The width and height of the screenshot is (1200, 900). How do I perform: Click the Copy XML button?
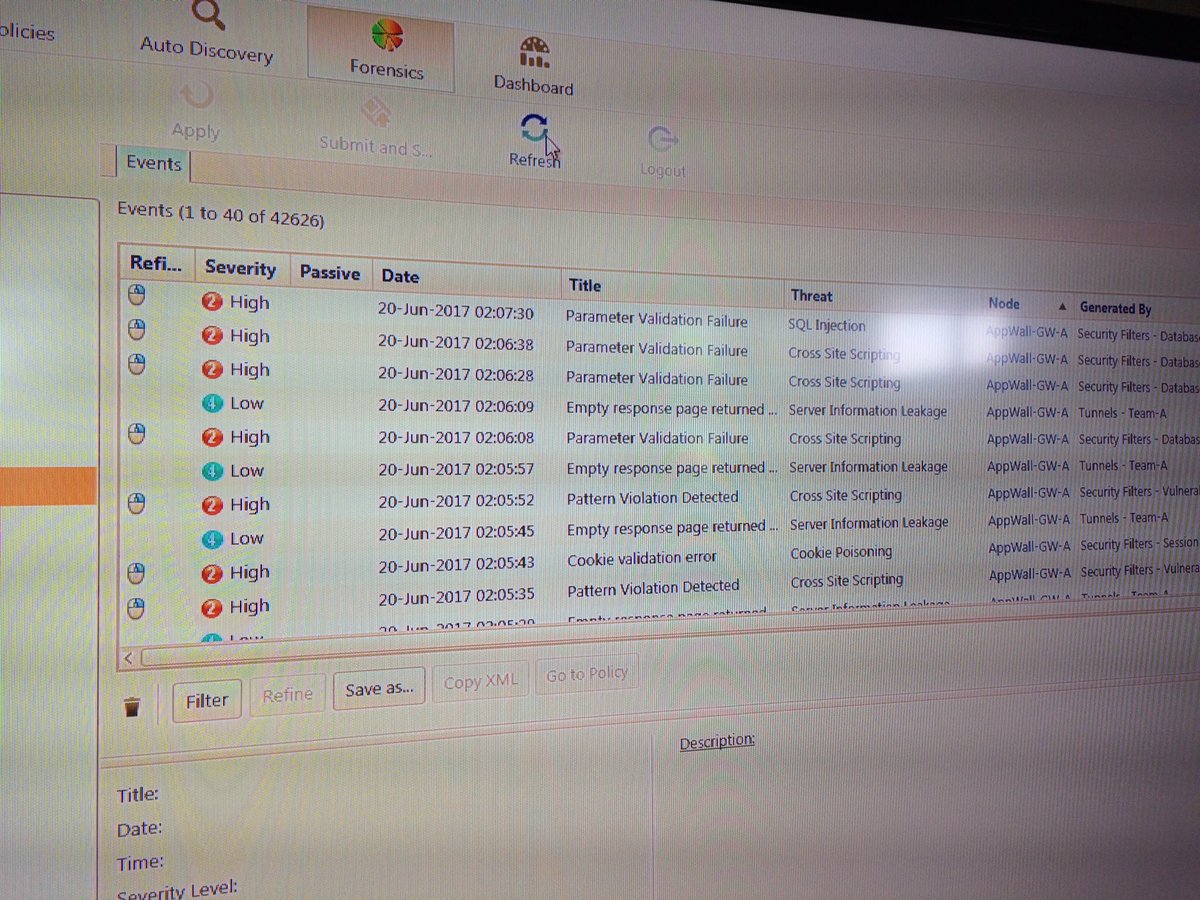pos(481,680)
